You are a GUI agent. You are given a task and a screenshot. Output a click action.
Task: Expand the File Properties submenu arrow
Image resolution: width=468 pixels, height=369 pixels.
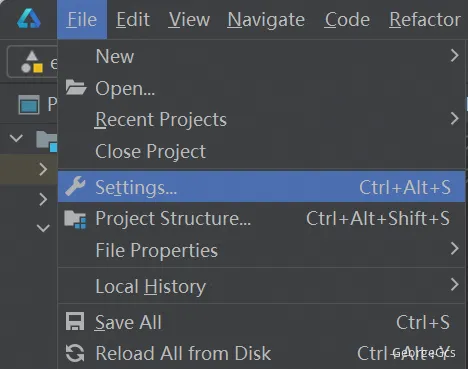tap(455, 249)
